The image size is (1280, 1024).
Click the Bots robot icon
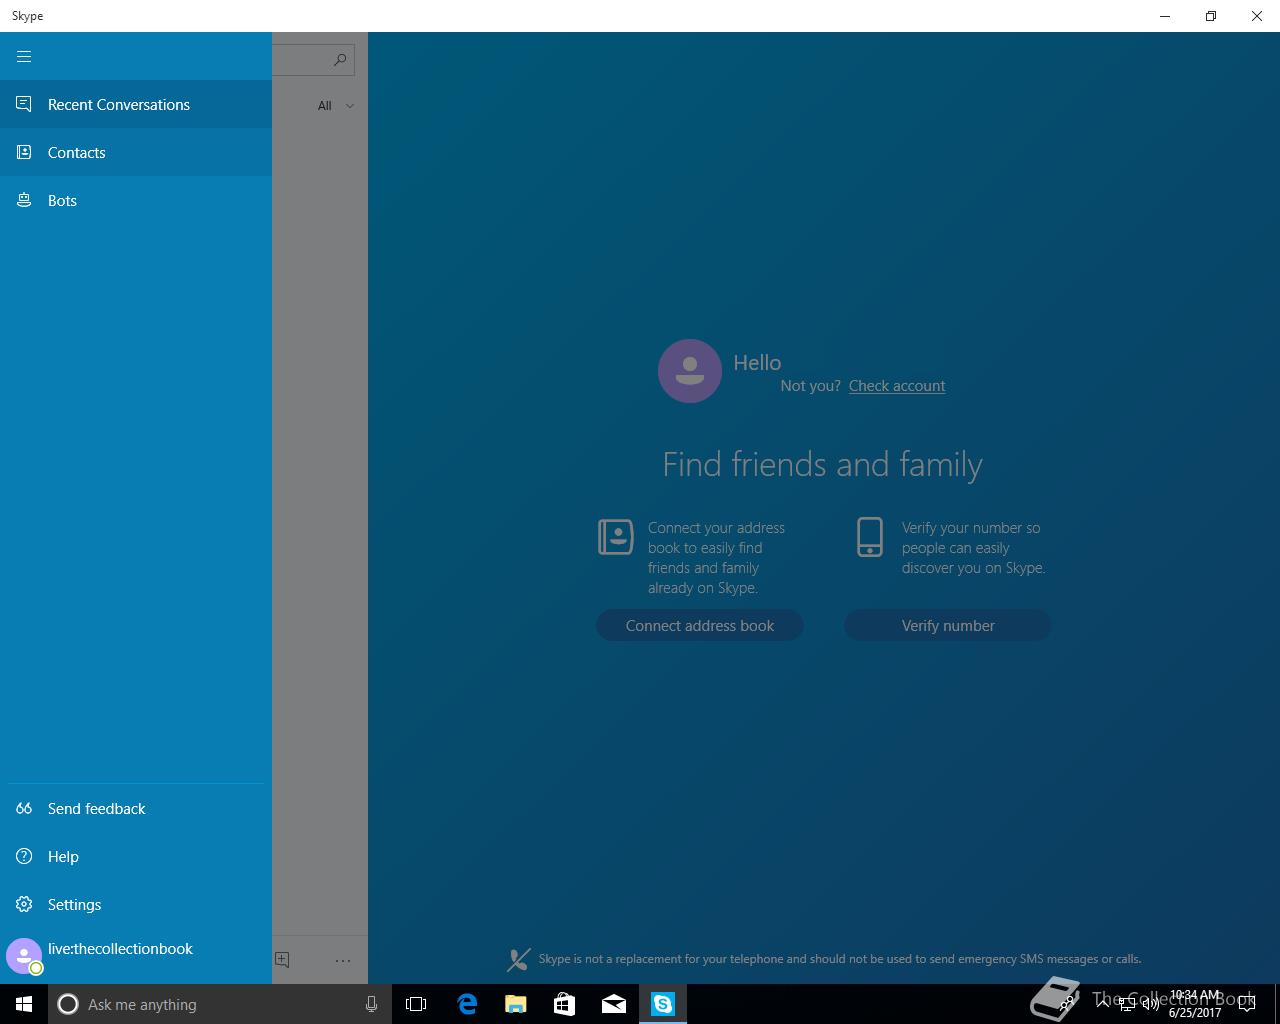point(24,200)
